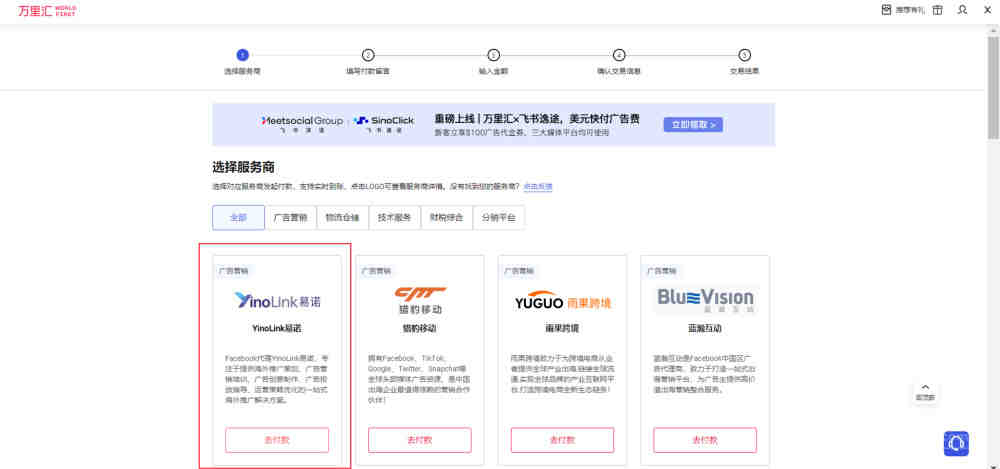Click the 万里汇 WorldFirst logo
Screen dimensions: 1000x469
[x=48, y=10]
